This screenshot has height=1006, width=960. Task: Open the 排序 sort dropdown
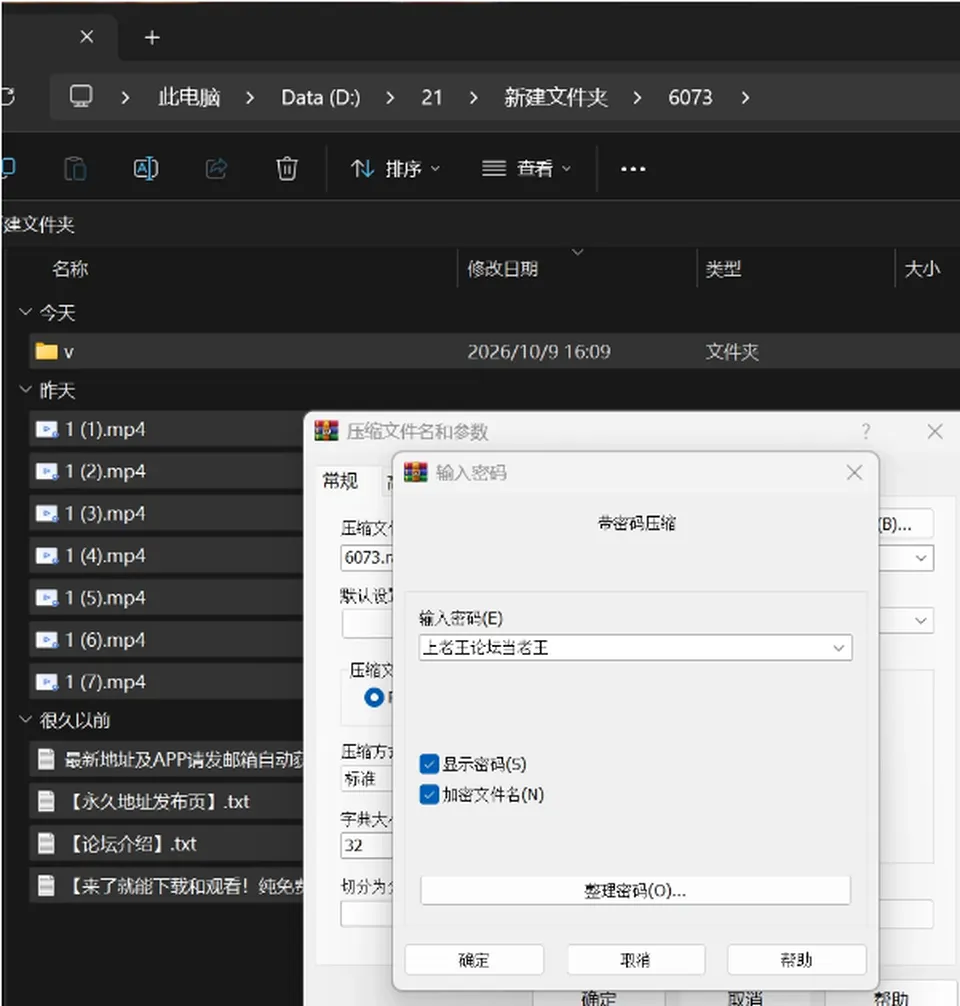click(396, 169)
